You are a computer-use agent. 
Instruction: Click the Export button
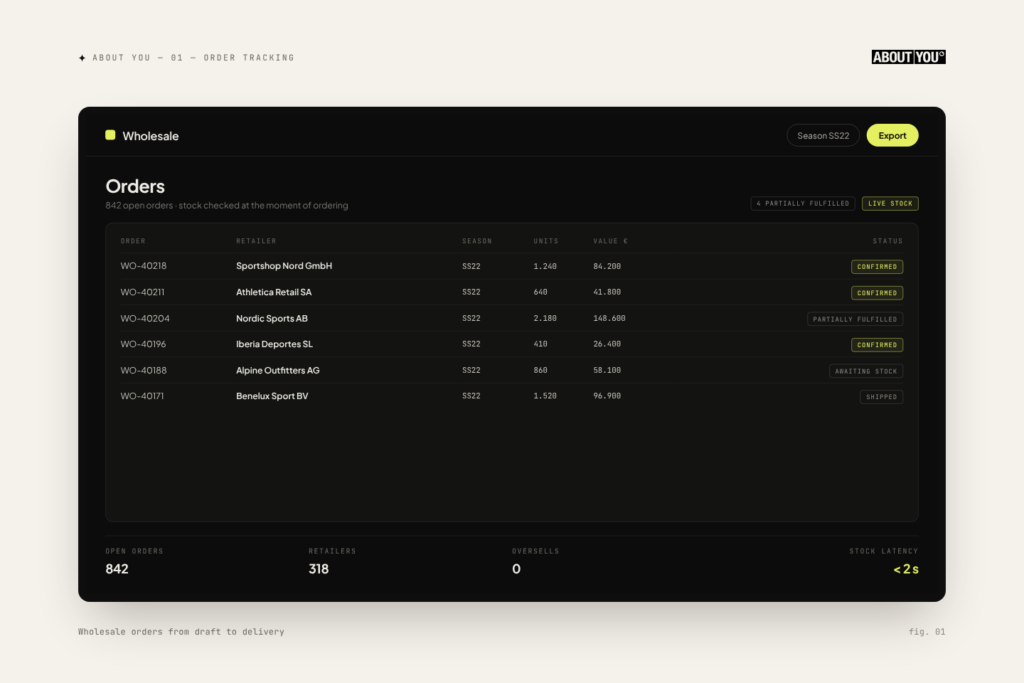click(x=892, y=135)
